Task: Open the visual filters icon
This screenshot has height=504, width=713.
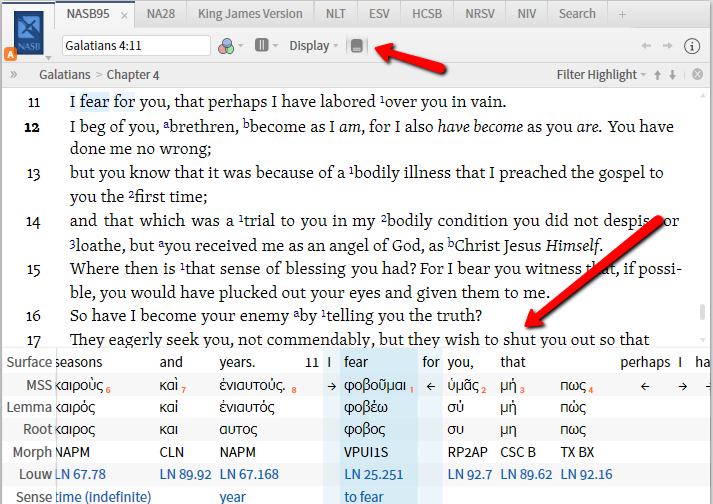Action: [226, 46]
